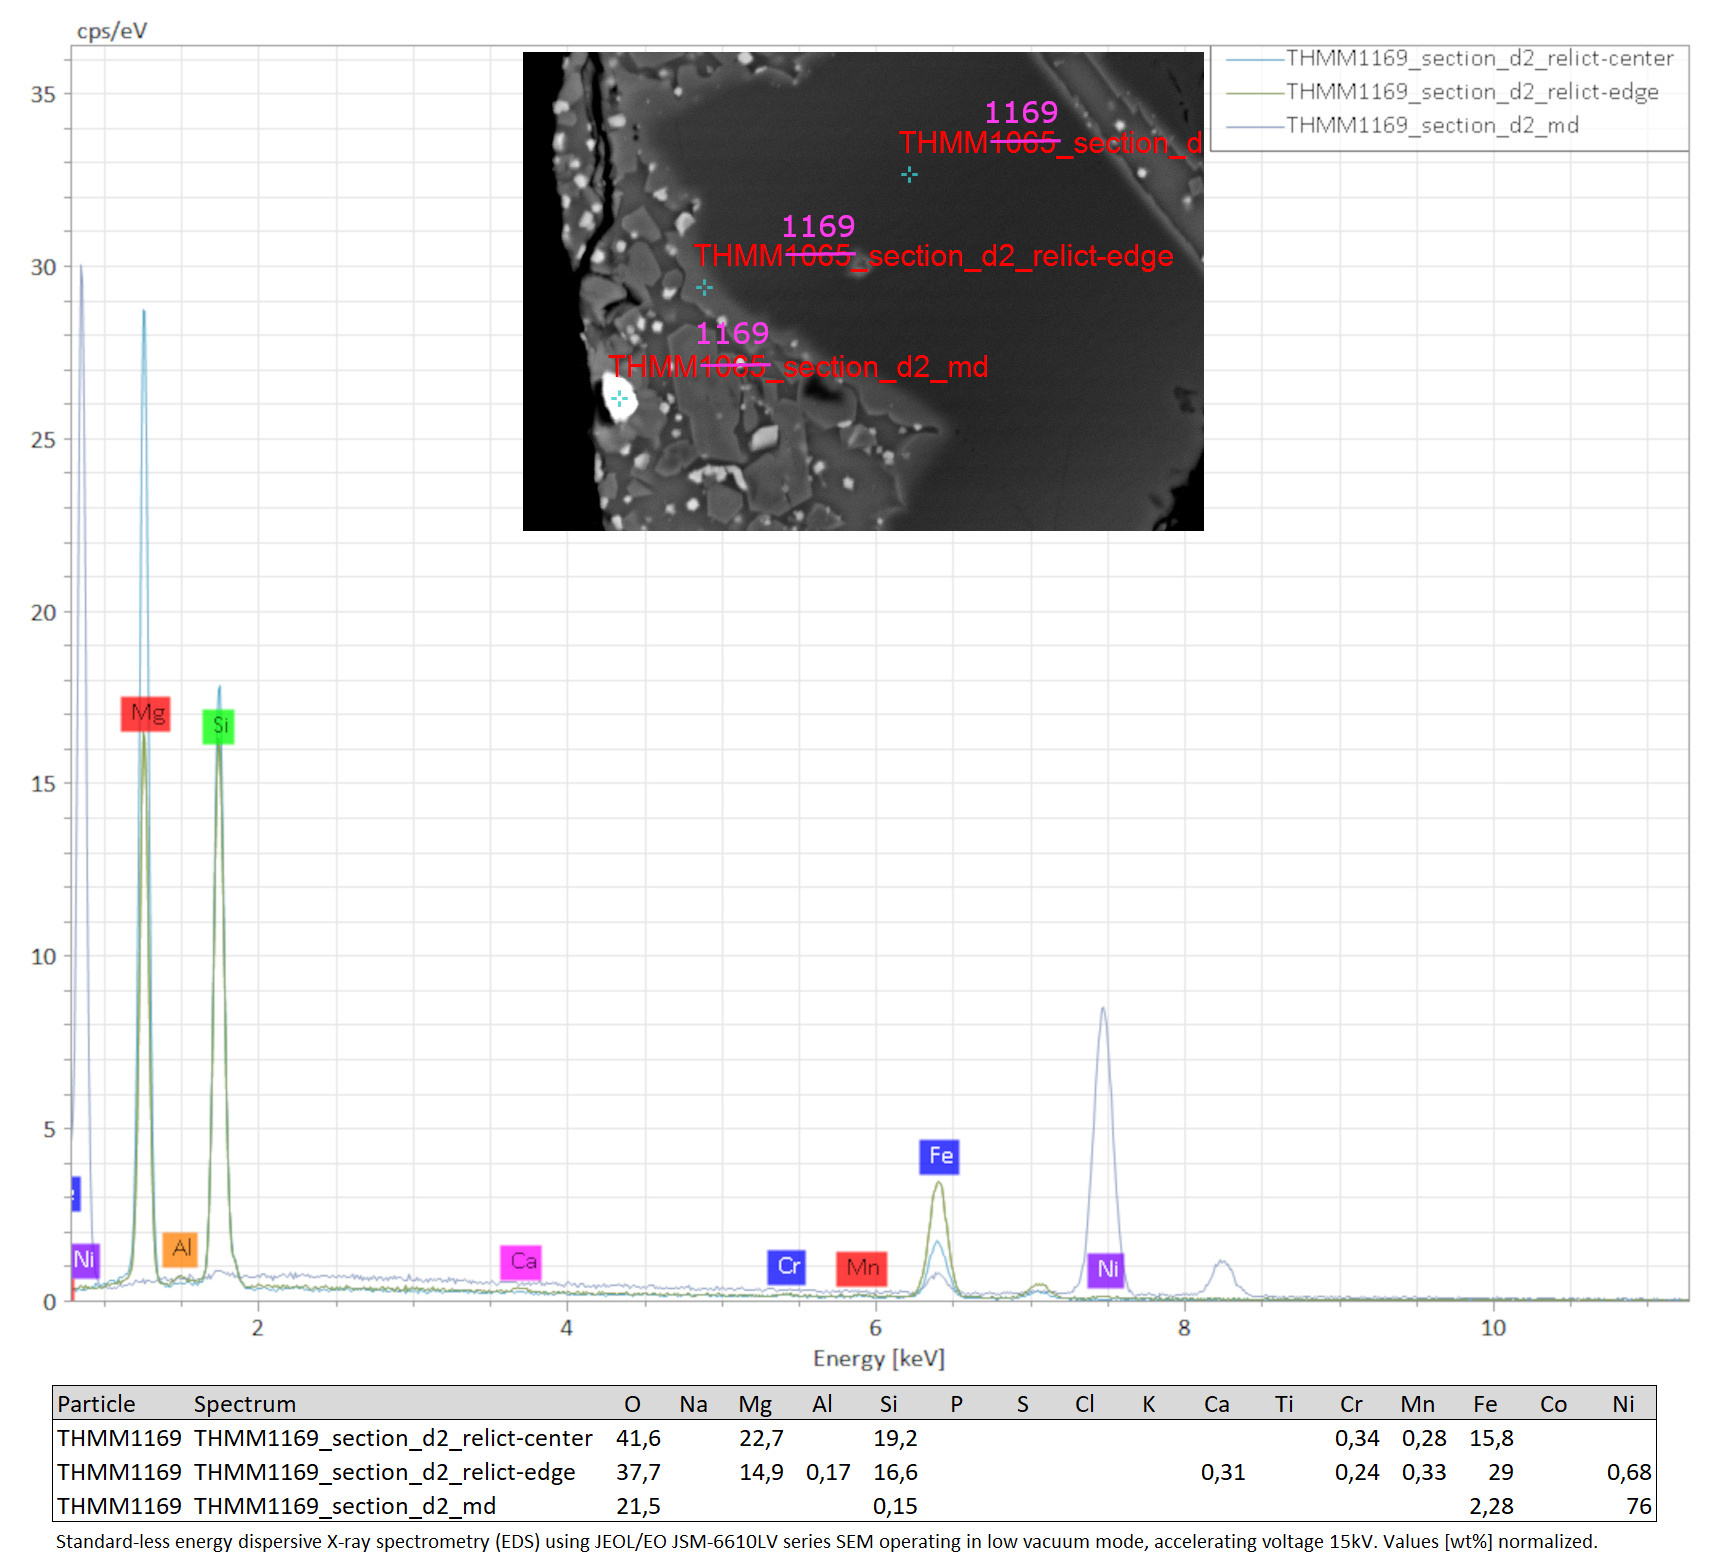Click the iron value 15,8
Image resolution: width=1714 pixels, height=1562 pixels.
click(1491, 1438)
